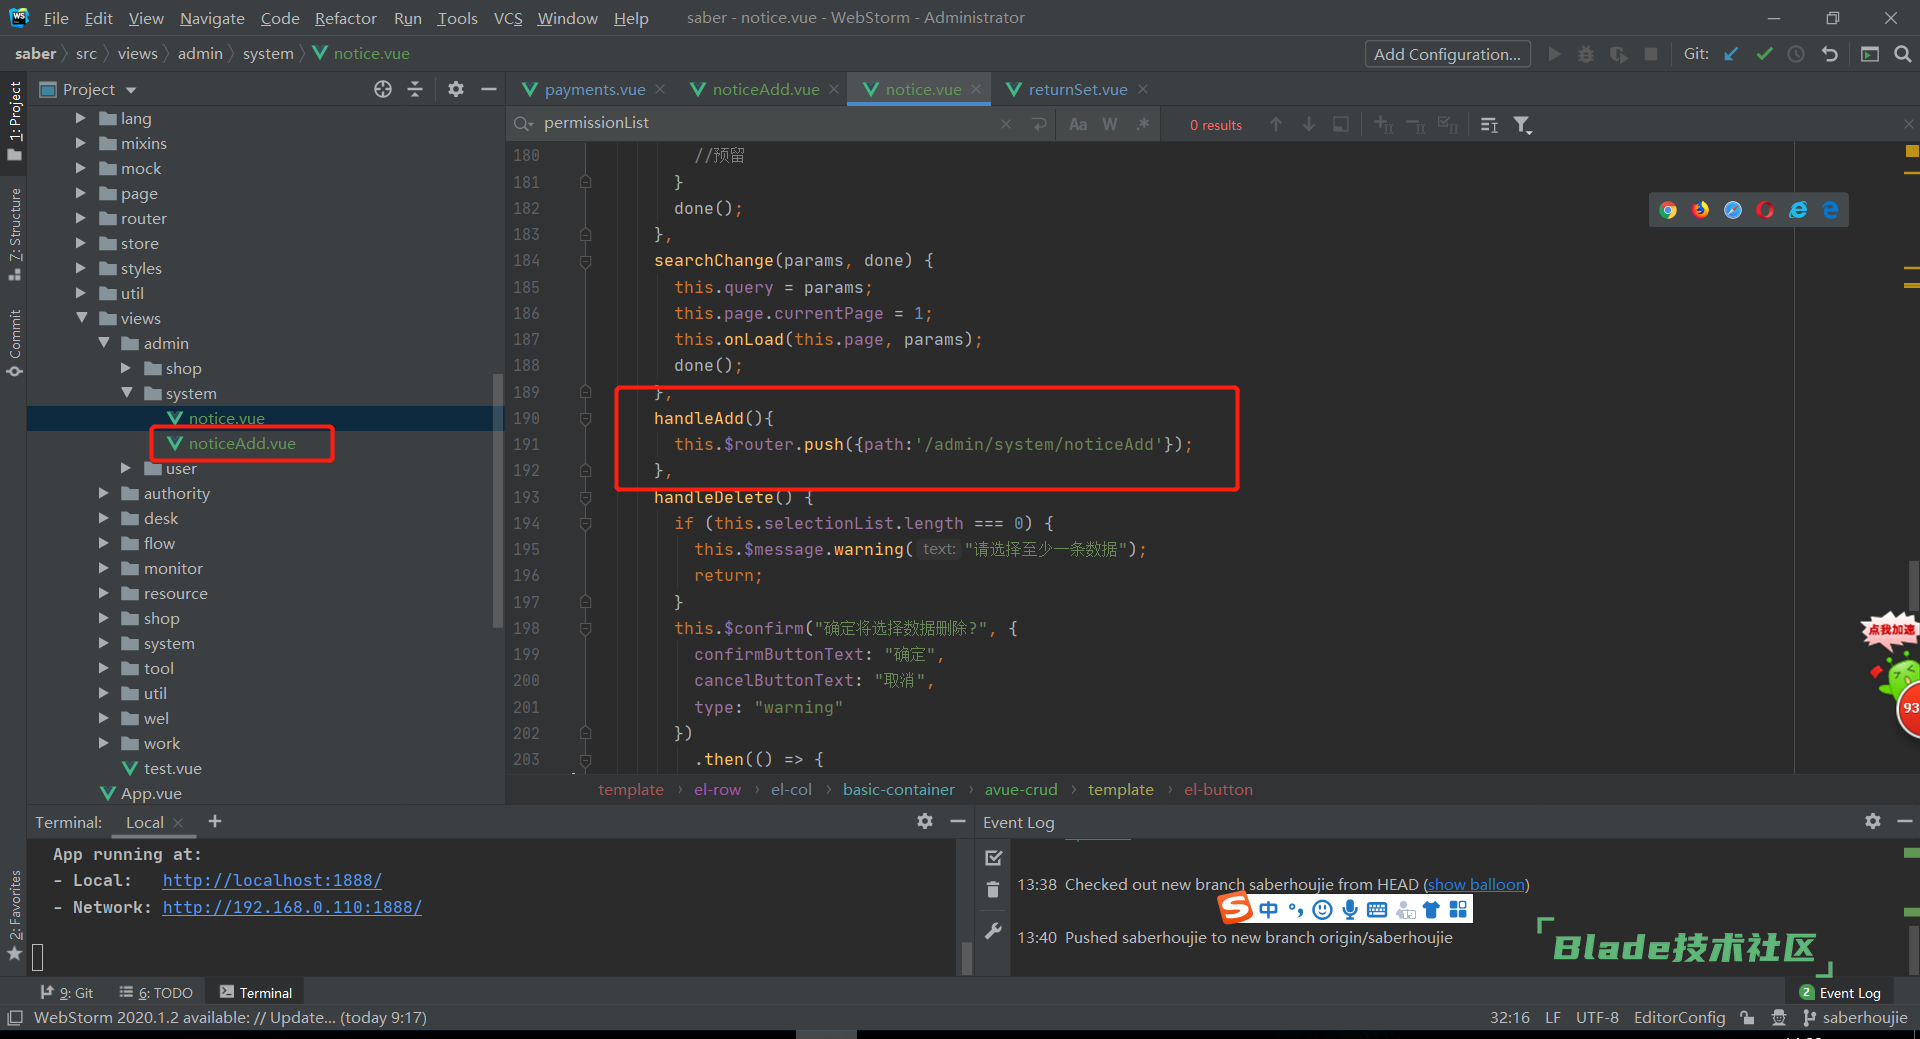Open the Navigate menu
Viewport: 1920px width, 1039px height.
(x=212, y=18)
